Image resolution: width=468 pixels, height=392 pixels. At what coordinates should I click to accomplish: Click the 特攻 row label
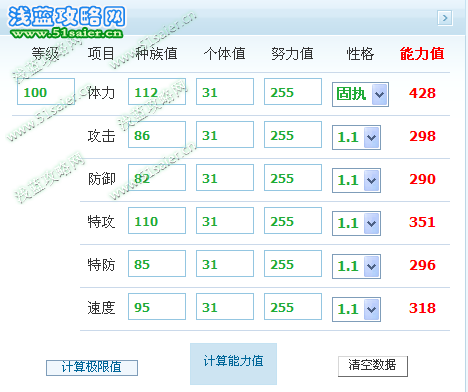101,222
